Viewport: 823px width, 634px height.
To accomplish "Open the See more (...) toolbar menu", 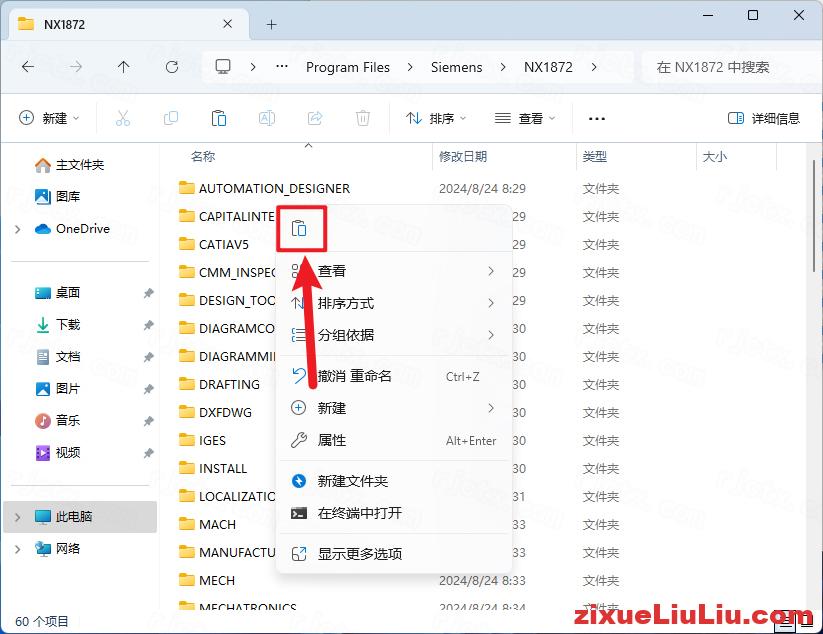I will (597, 118).
